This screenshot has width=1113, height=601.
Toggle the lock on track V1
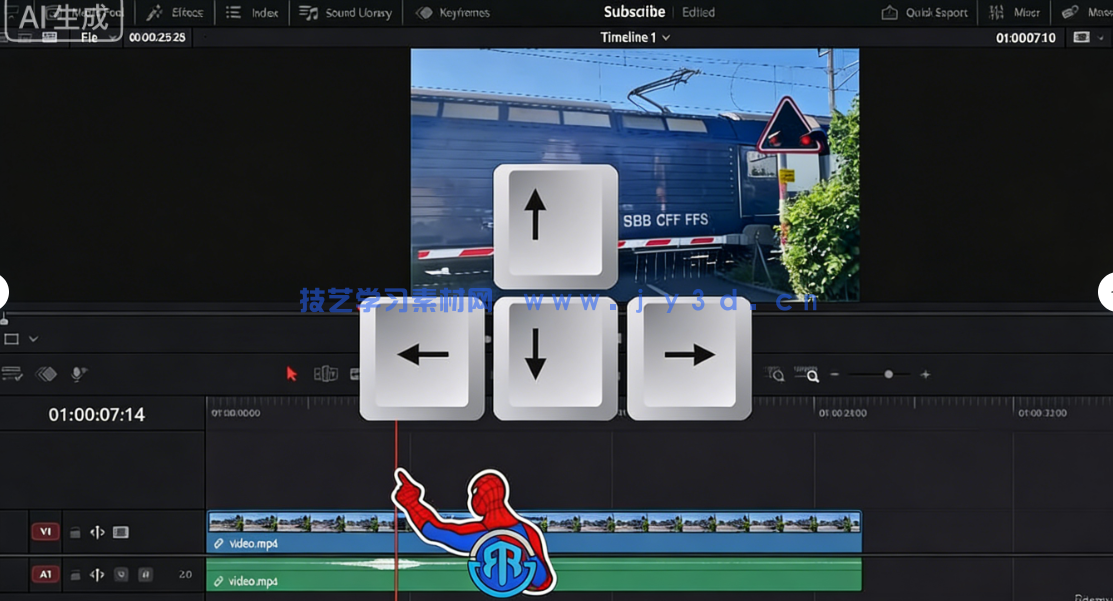click(x=75, y=532)
